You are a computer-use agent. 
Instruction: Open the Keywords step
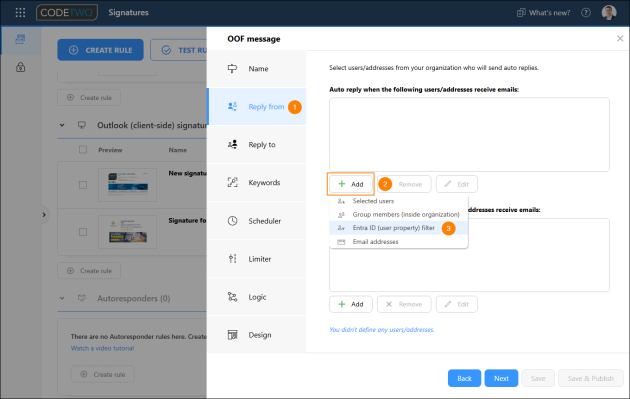pyautogui.click(x=257, y=182)
